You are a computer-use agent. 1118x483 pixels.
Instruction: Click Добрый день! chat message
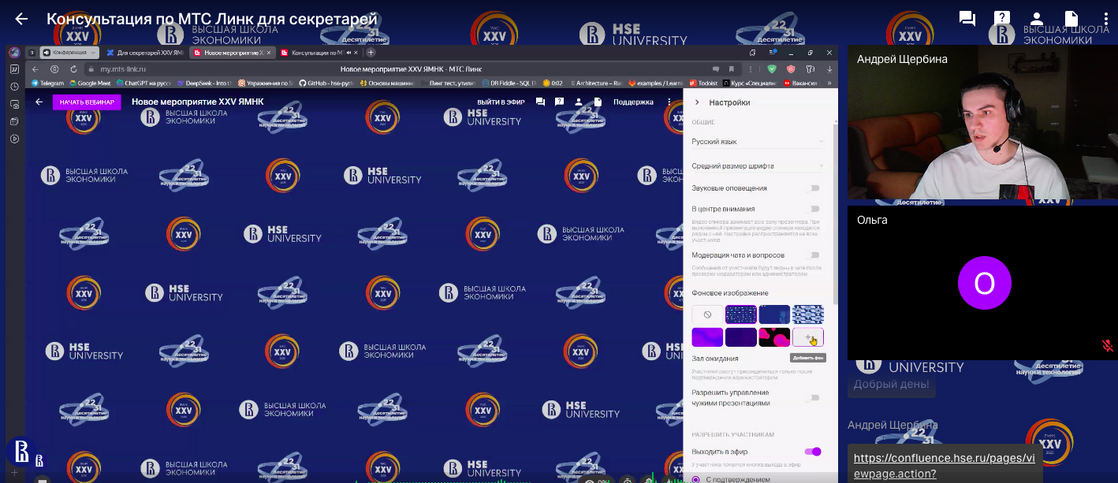coord(891,385)
